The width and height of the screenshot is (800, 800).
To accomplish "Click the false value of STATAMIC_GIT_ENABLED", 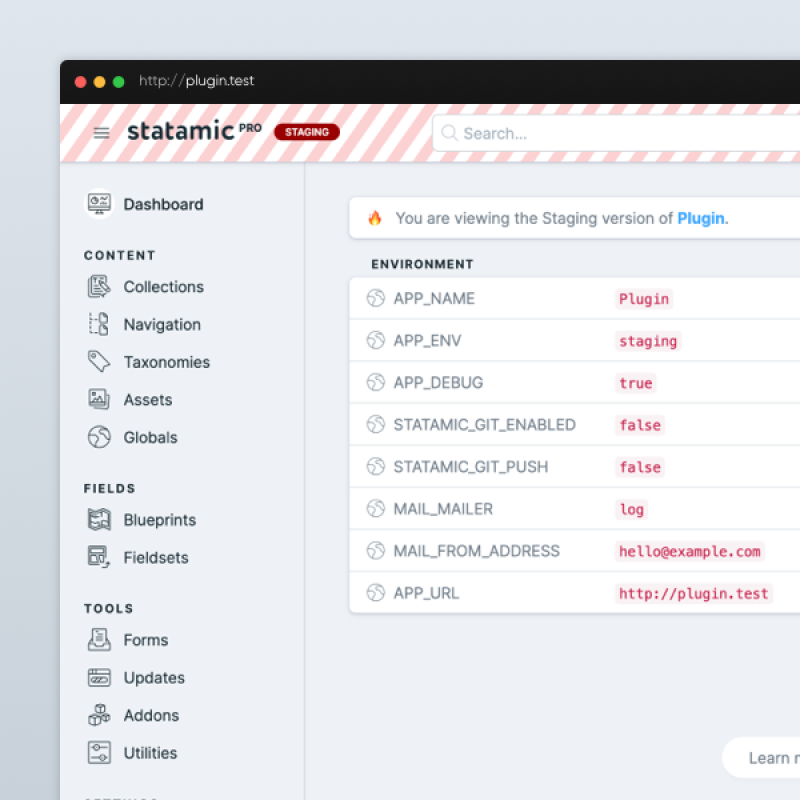I will pos(640,426).
